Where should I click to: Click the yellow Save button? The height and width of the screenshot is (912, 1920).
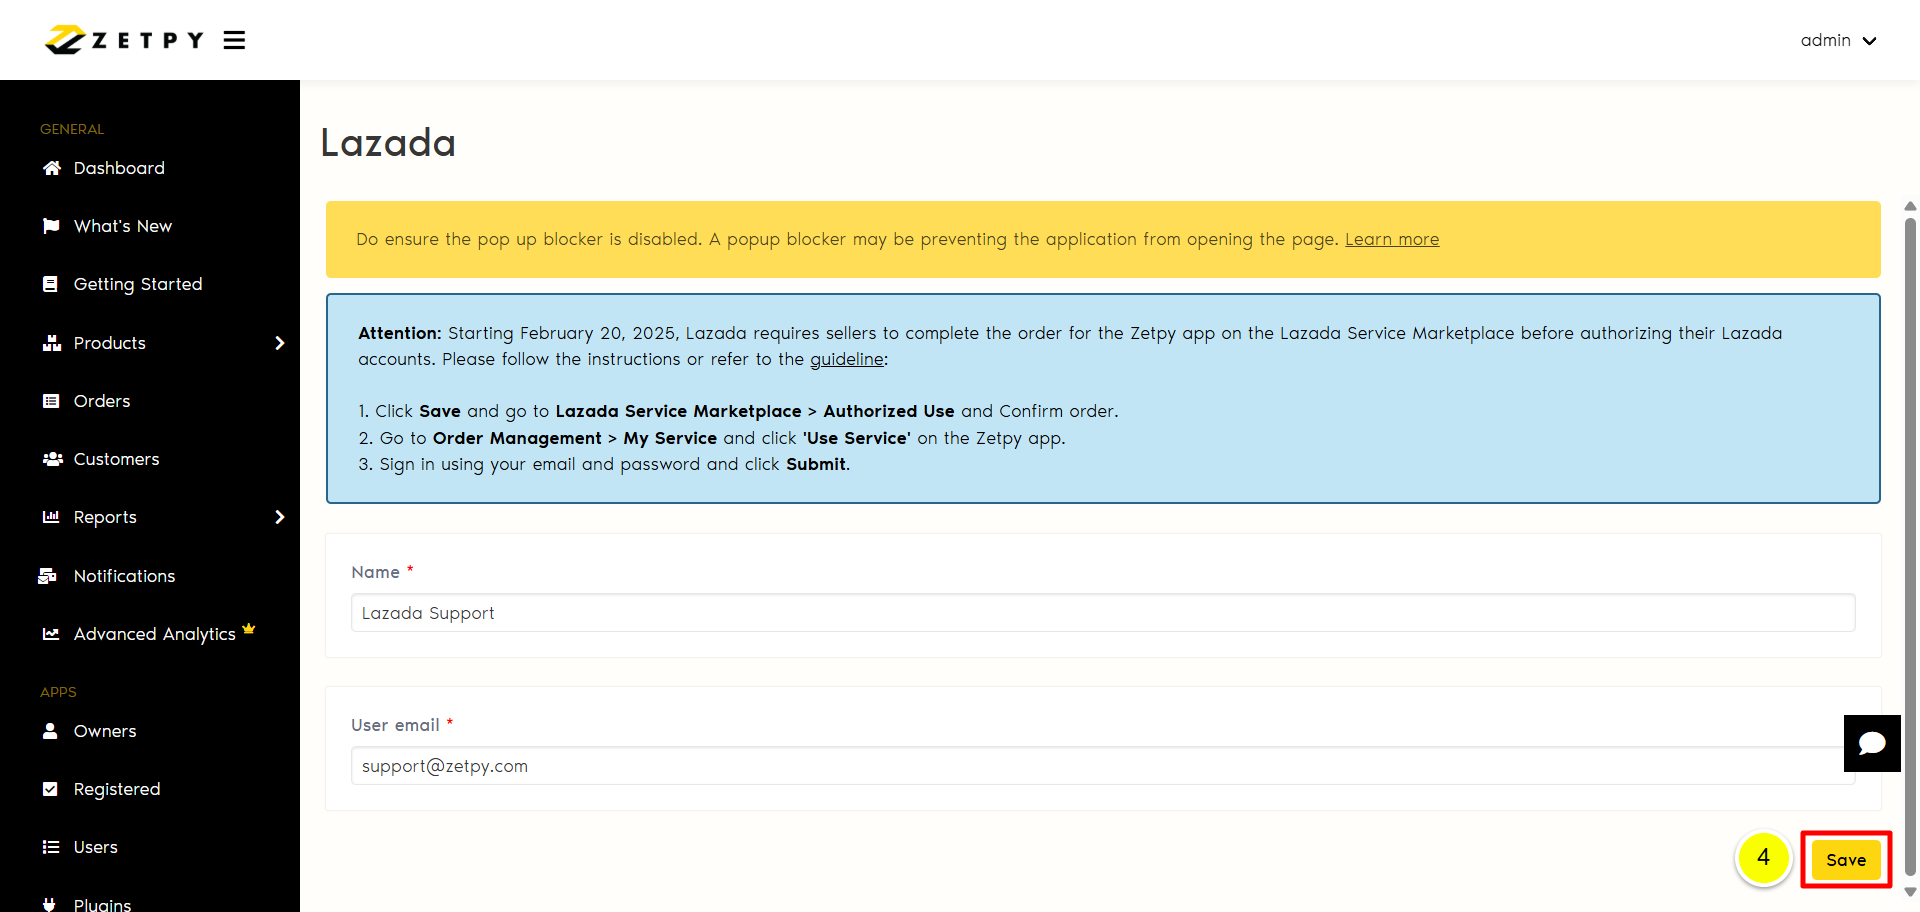click(x=1846, y=860)
